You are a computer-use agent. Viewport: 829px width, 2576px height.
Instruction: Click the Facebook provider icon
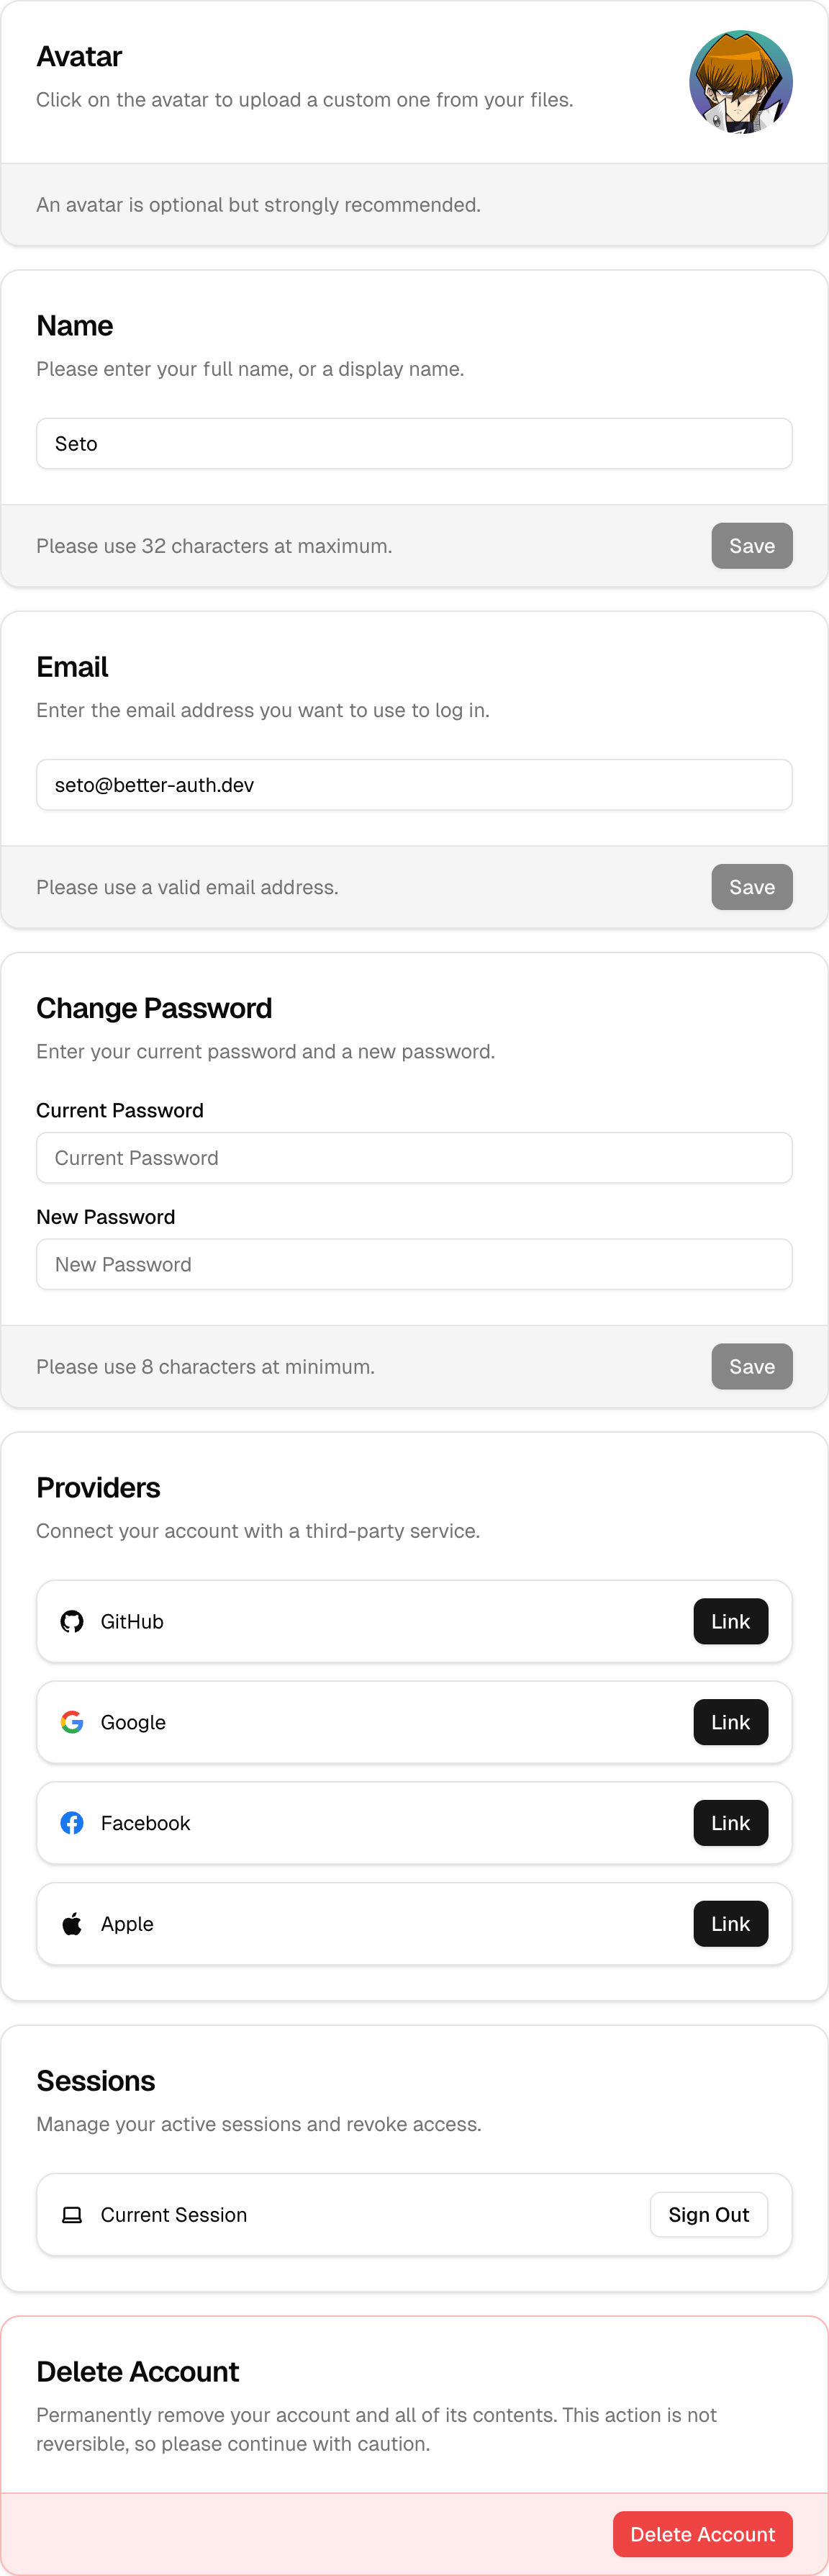[72, 1823]
